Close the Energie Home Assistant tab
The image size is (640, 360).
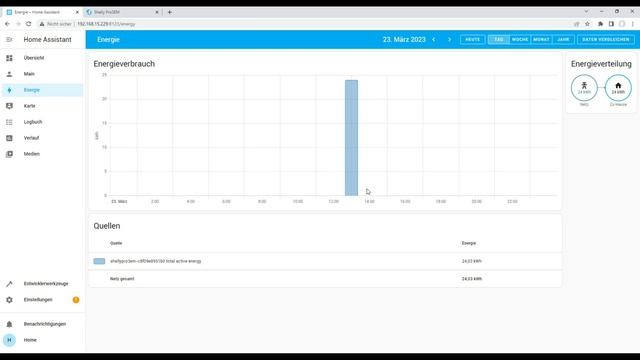pyautogui.click(x=77, y=12)
